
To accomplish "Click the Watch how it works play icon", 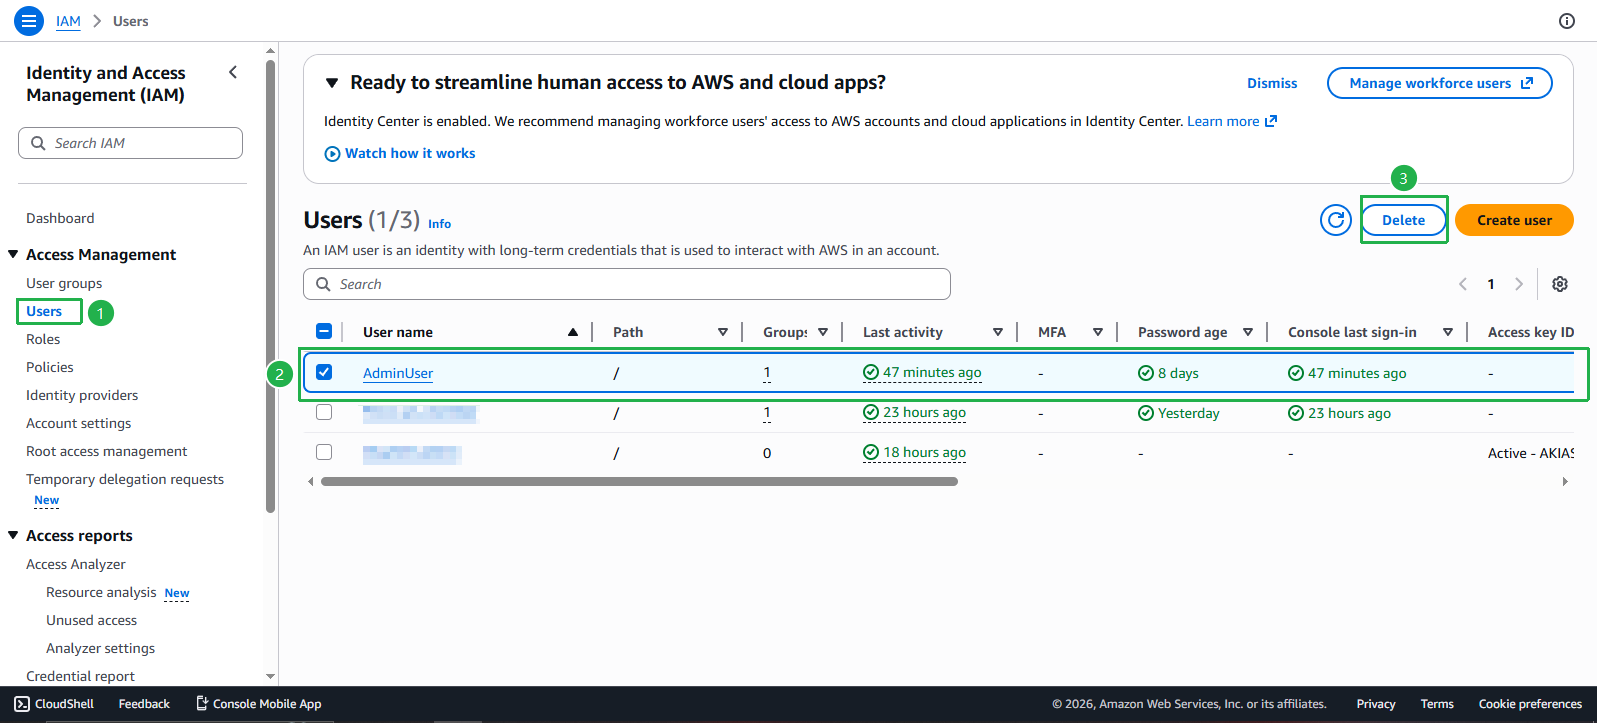I will pos(332,154).
